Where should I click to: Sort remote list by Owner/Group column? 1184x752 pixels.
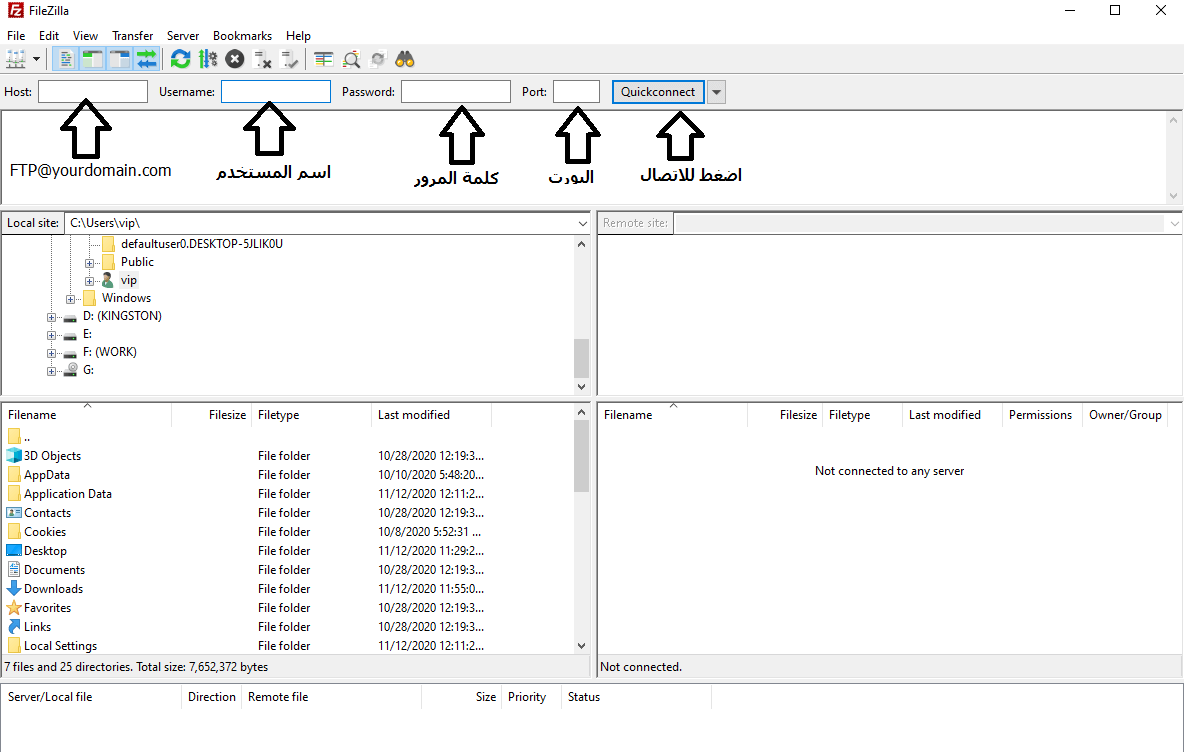1125,415
